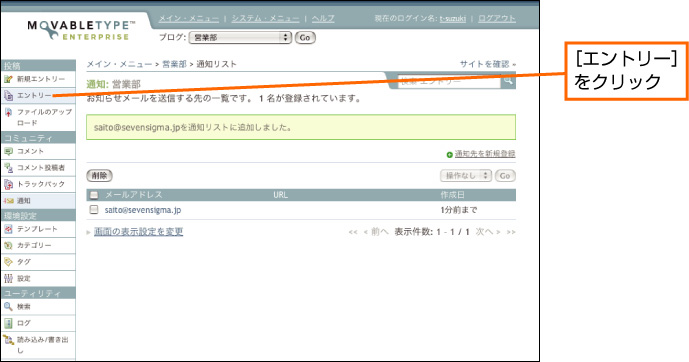689x362 pixels.
Task: Click the サイトを確認 link
Action: [484, 64]
